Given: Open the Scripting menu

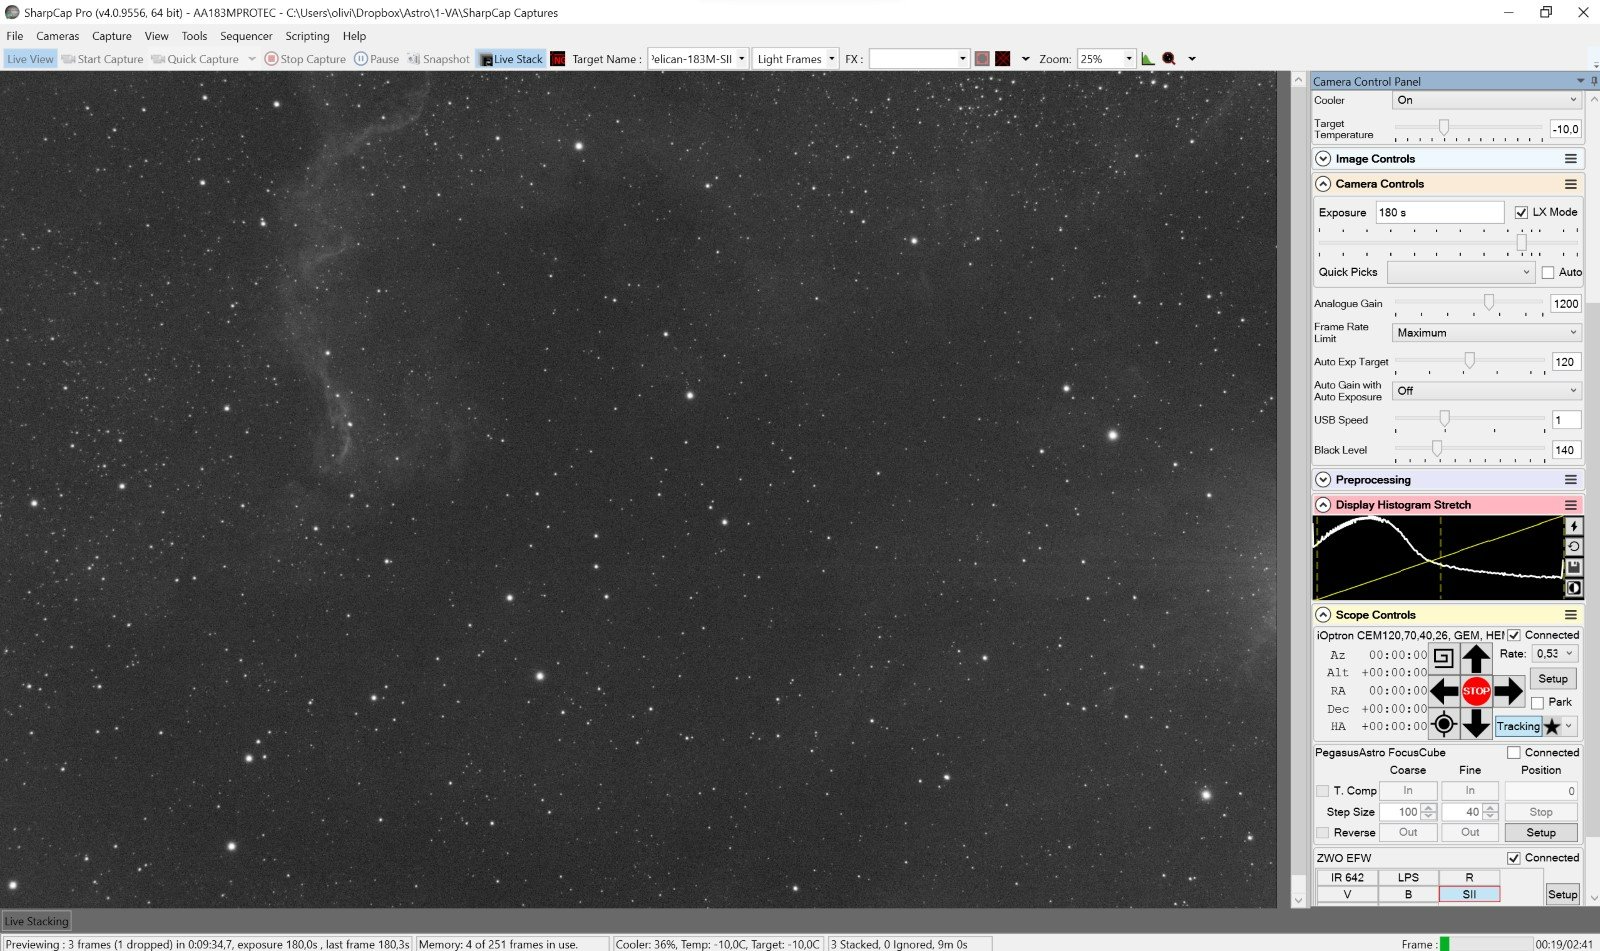Looking at the screenshot, I should (x=307, y=36).
